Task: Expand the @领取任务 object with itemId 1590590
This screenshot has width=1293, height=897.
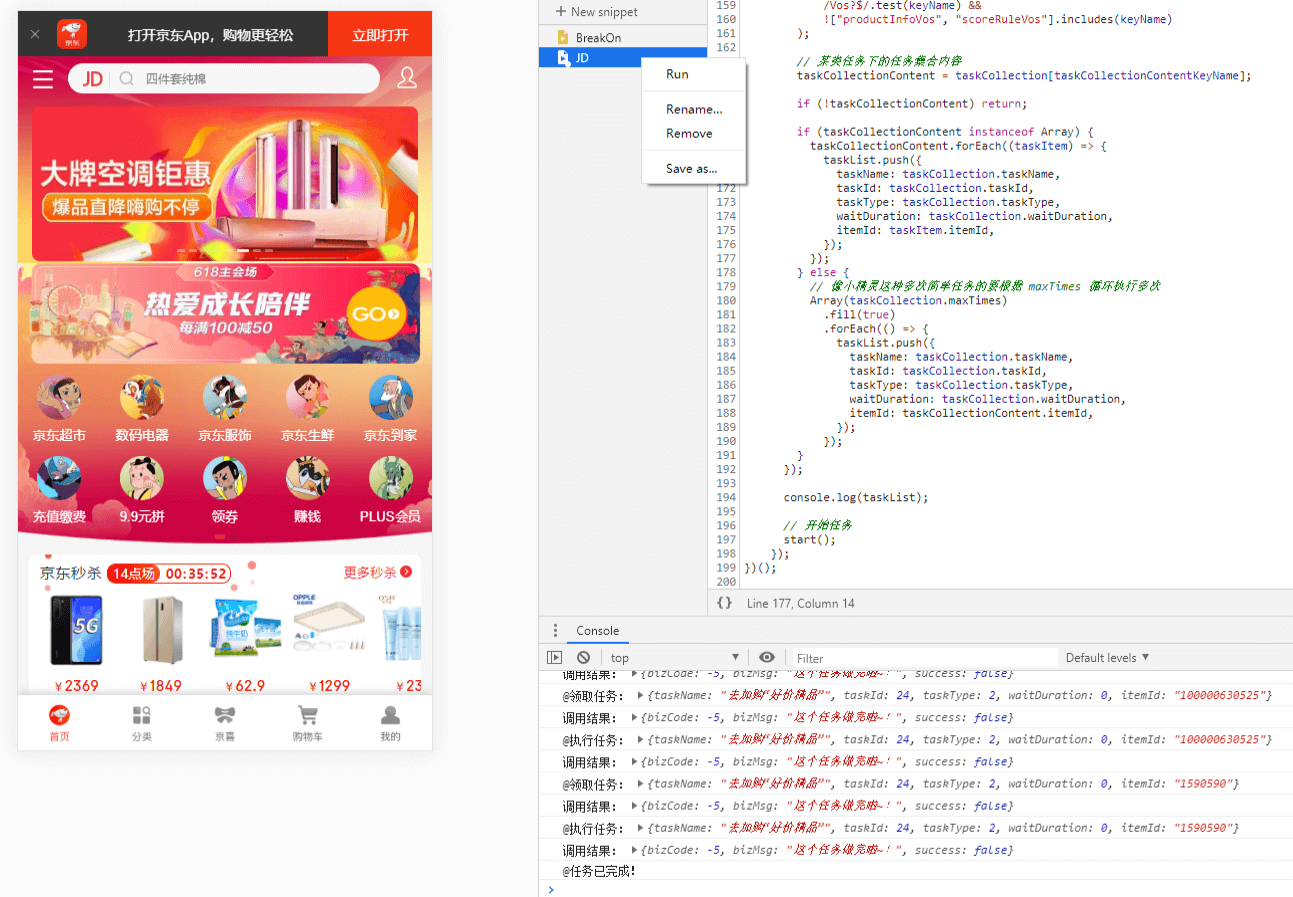Action: click(639, 784)
